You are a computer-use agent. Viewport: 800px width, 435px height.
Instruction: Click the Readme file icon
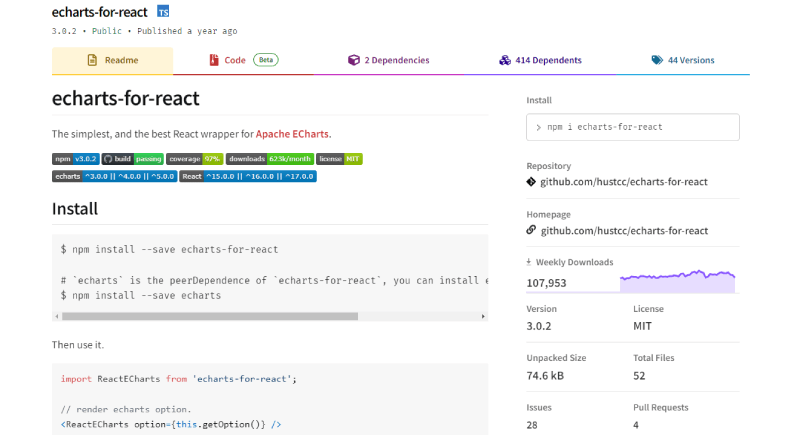(x=92, y=60)
